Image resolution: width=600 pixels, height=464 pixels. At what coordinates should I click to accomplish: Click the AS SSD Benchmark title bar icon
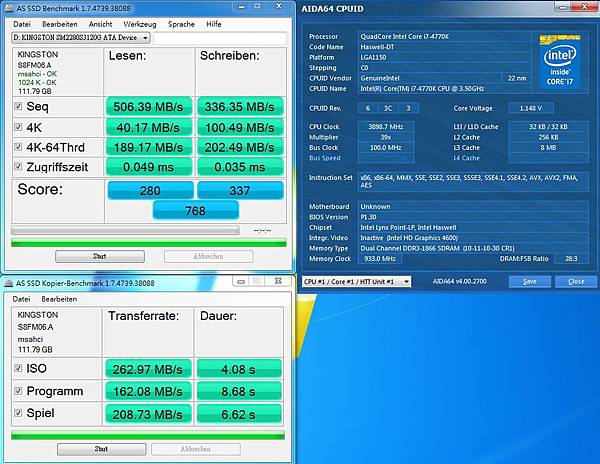coord(8,8)
